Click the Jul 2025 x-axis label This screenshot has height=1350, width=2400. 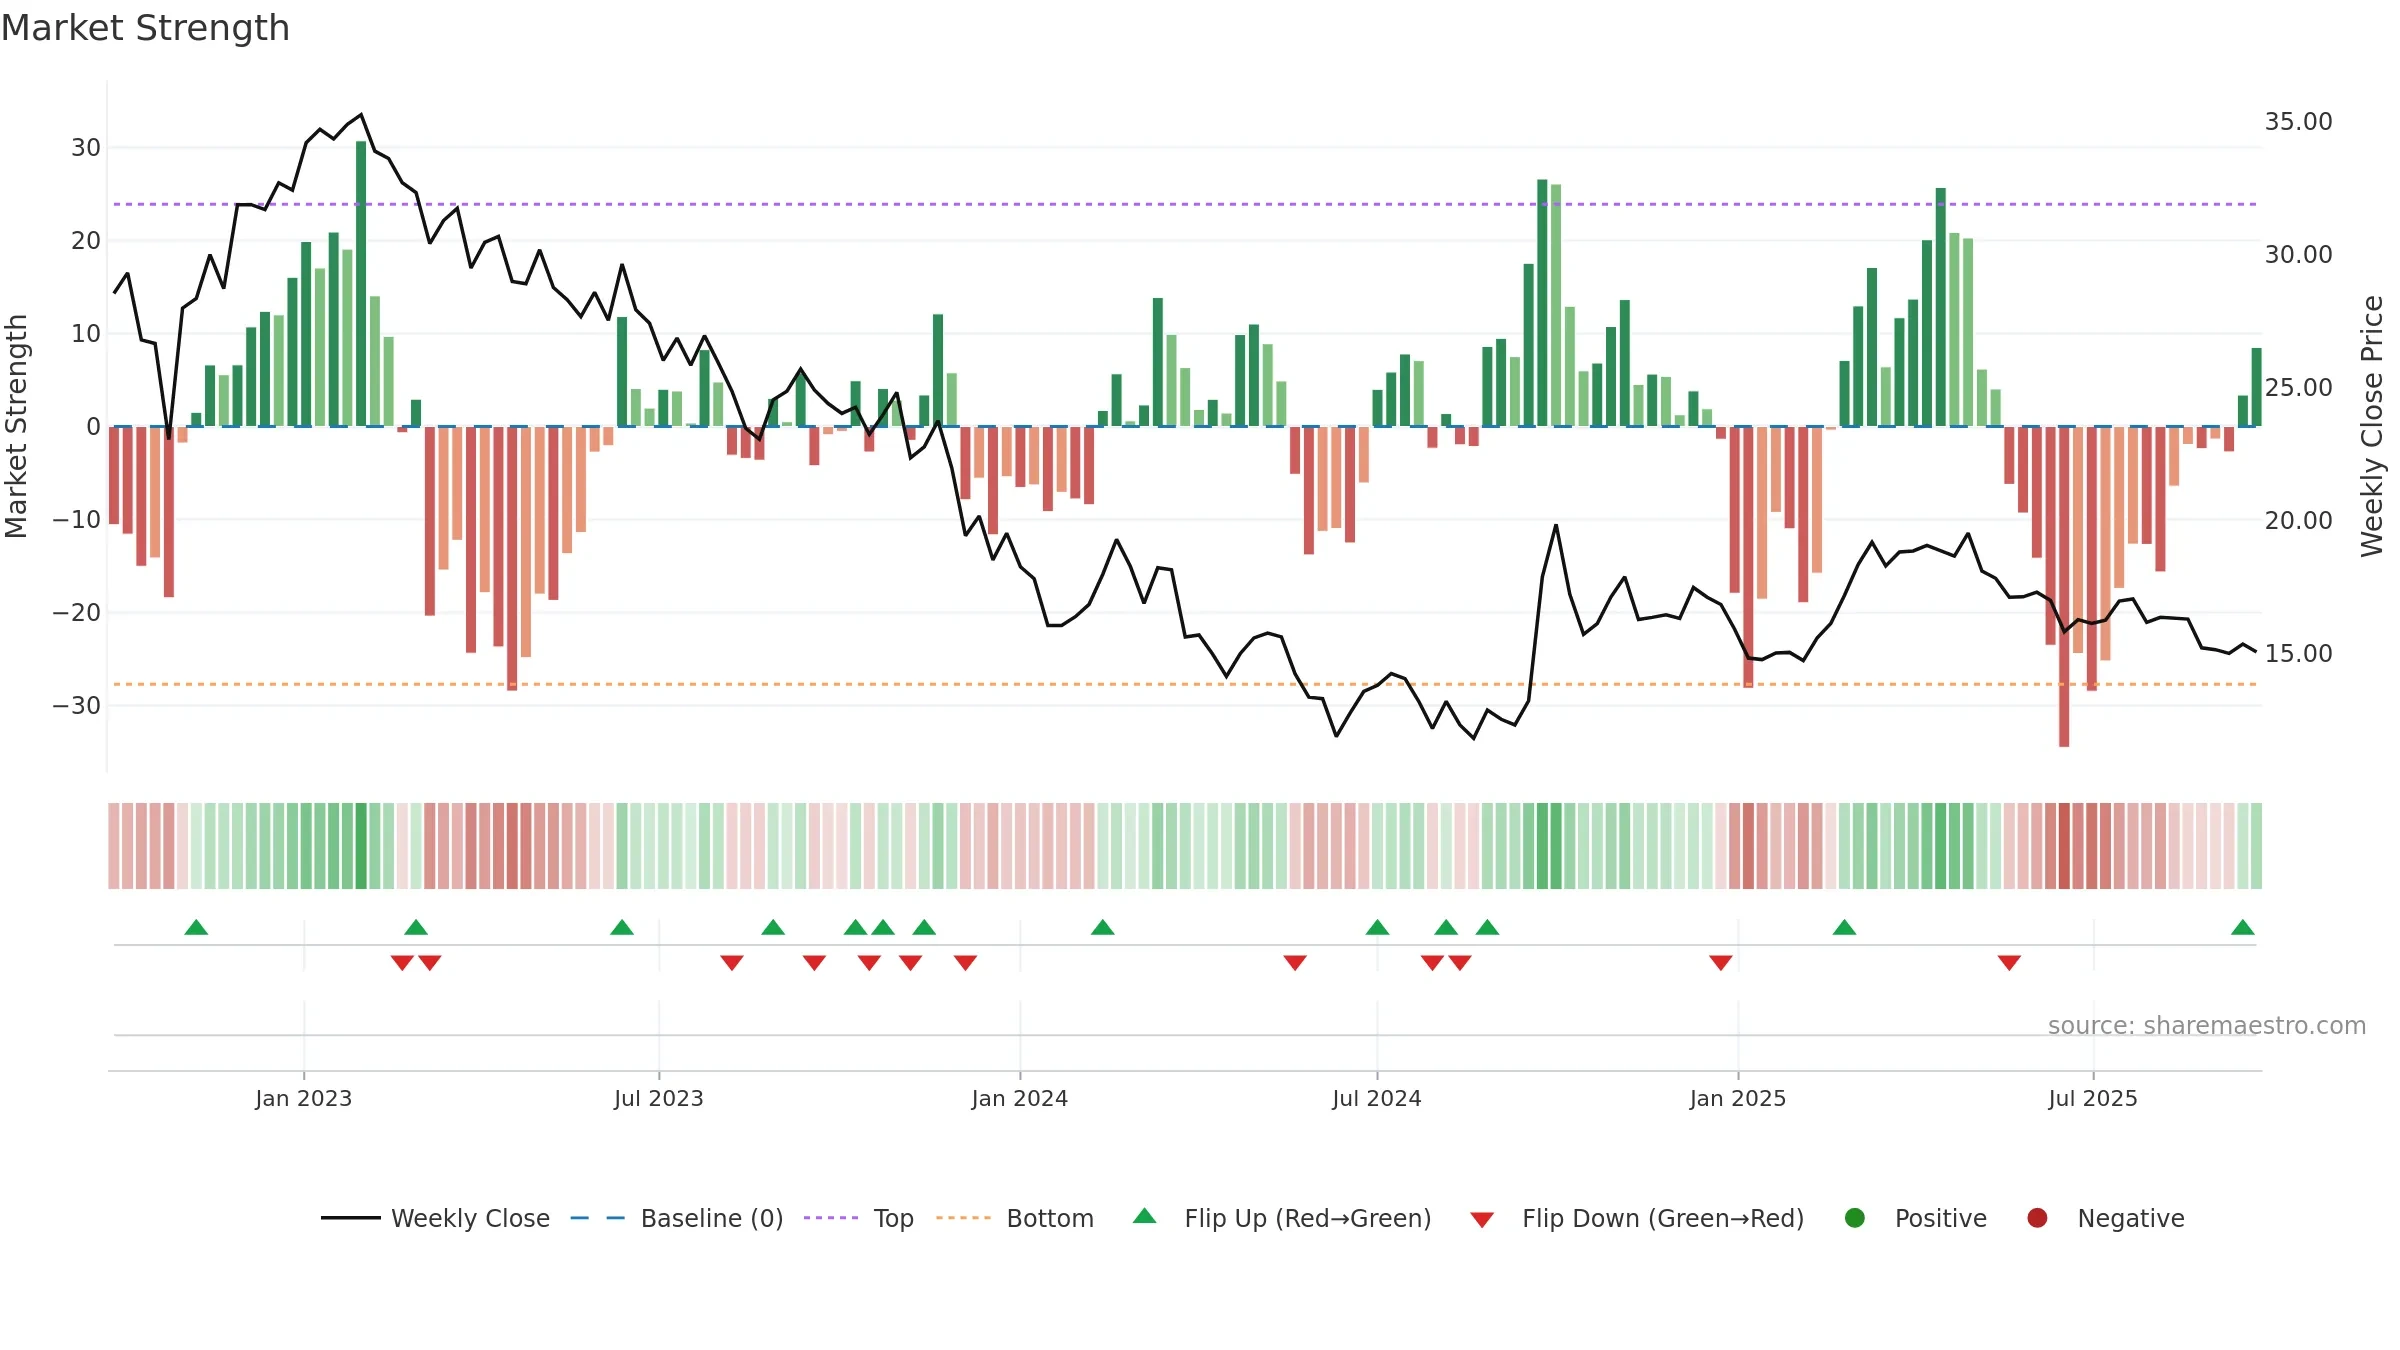2093,1098
